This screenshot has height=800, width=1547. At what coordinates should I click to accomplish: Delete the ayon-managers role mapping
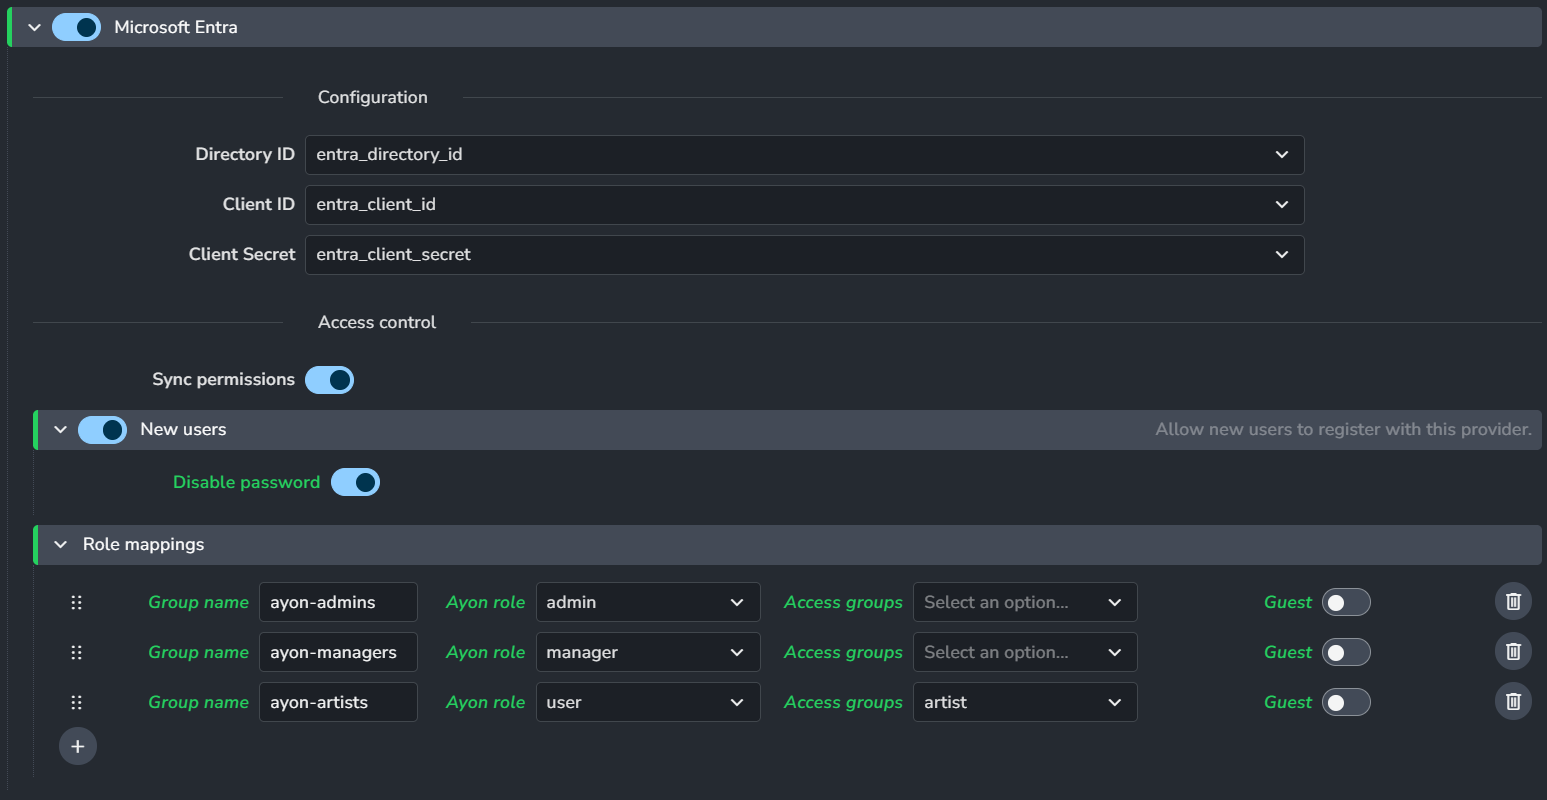coord(1513,652)
